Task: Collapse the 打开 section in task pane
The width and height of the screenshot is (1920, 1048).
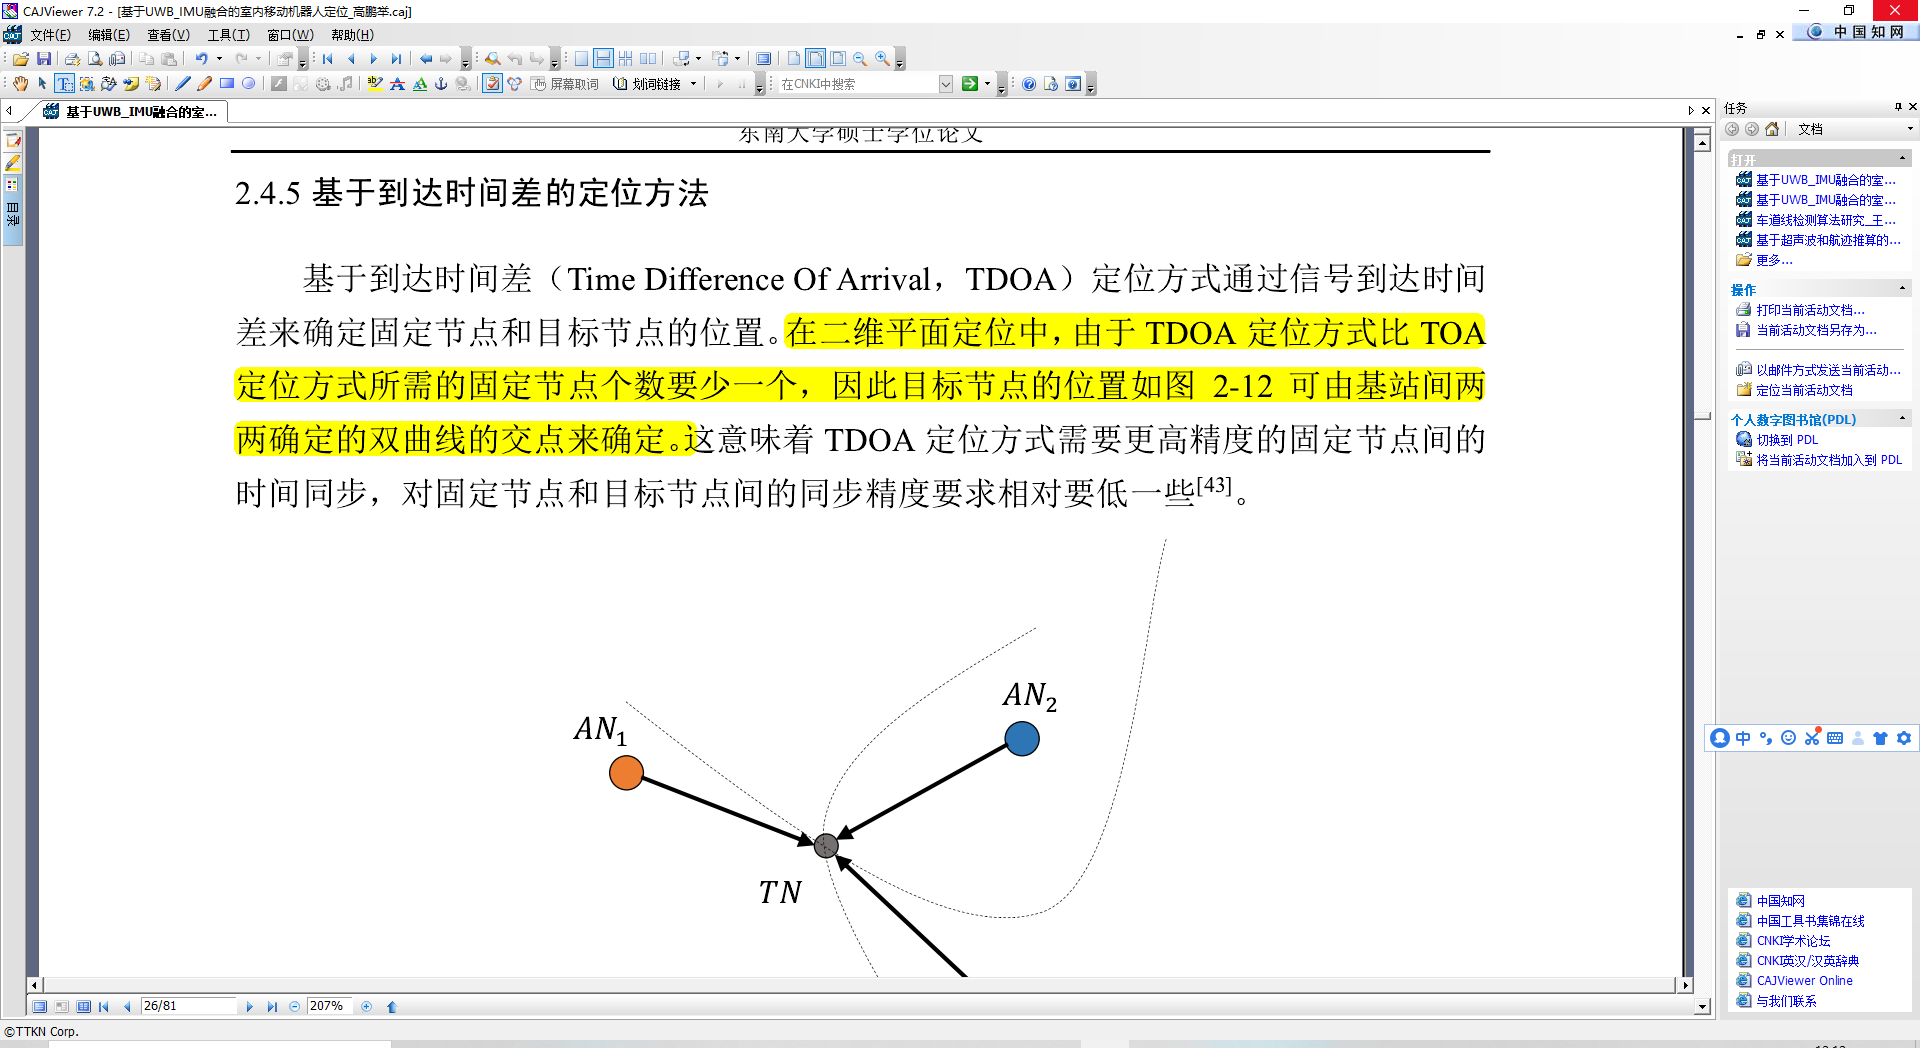Action: pyautogui.click(x=1902, y=158)
